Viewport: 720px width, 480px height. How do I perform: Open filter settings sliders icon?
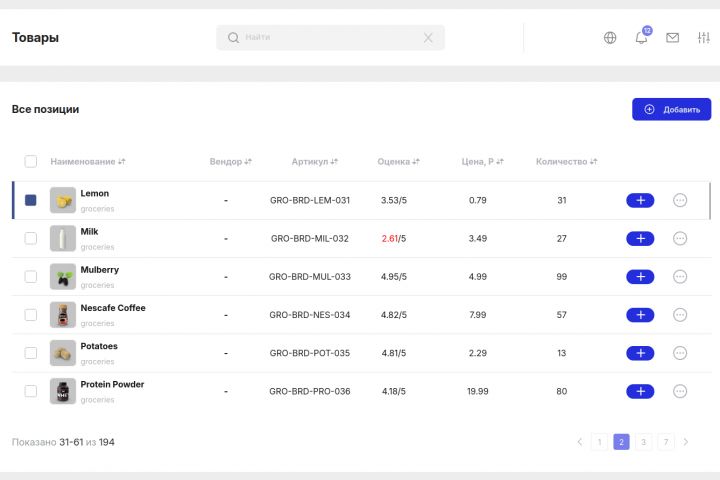pos(703,38)
